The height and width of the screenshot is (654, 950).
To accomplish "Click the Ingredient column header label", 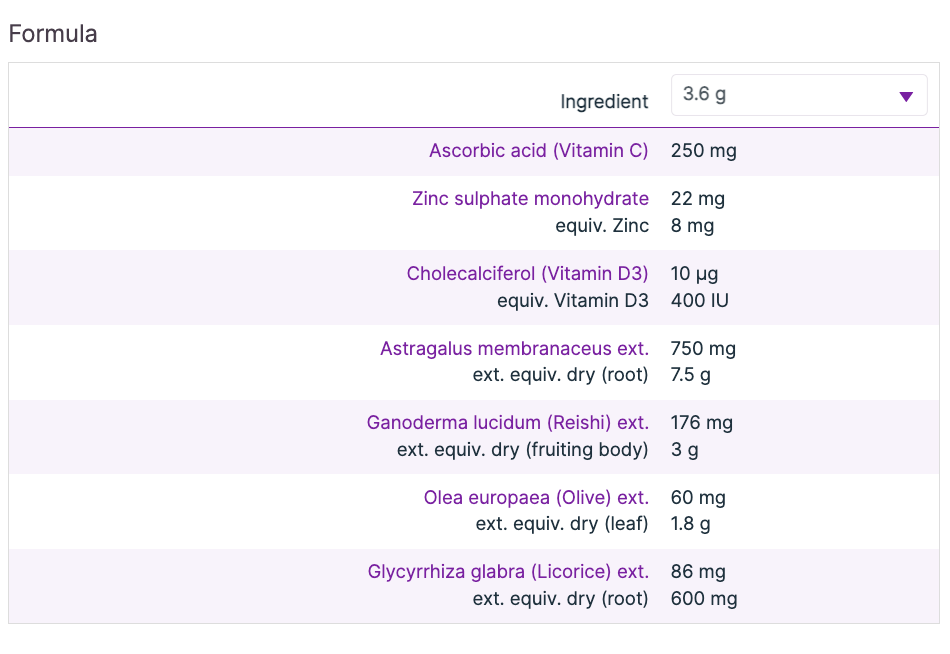I will point(604,102).
